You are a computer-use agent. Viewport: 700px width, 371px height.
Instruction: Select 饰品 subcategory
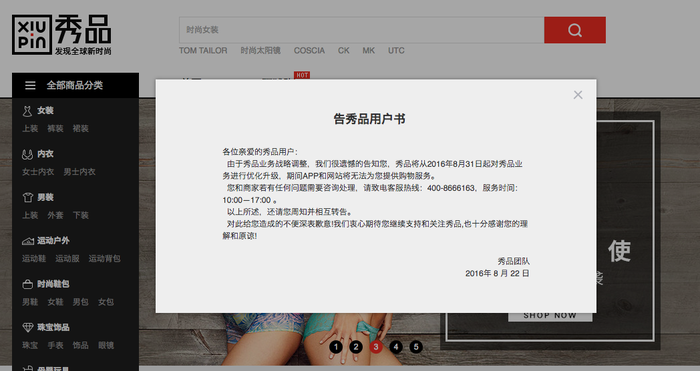pyautogui.click(x=80, y=346)
